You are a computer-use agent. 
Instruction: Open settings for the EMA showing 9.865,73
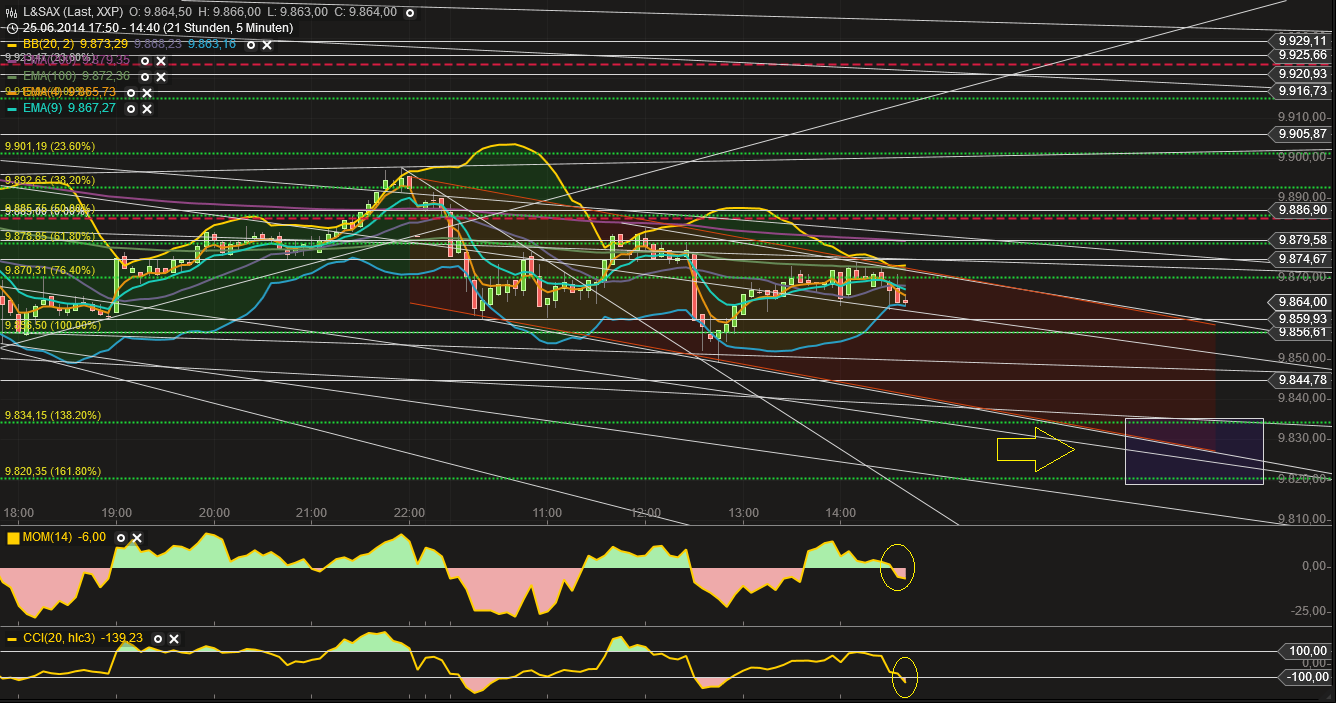(131, 92)
